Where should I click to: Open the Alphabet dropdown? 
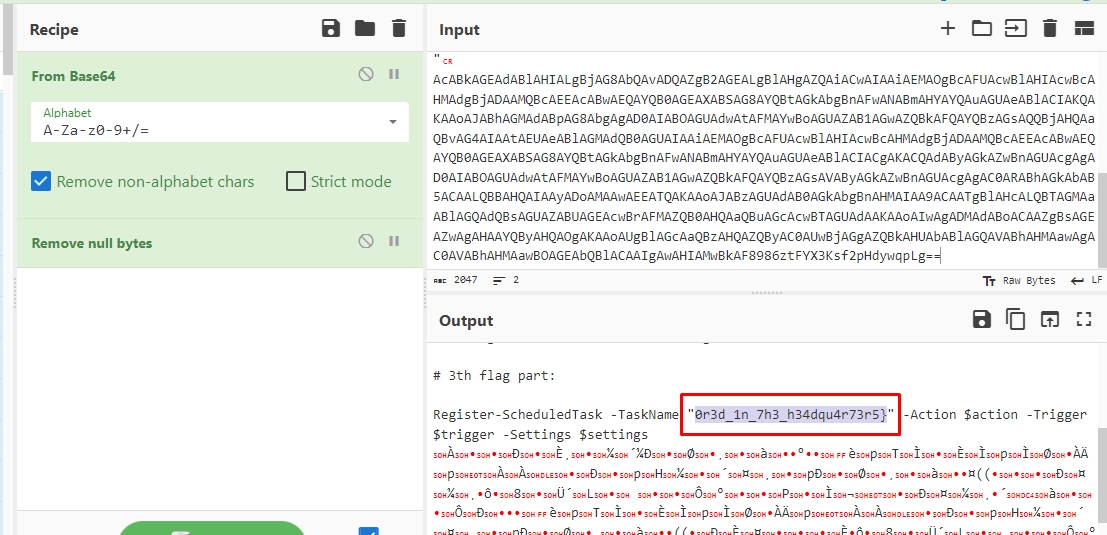[x=390, y=122]
